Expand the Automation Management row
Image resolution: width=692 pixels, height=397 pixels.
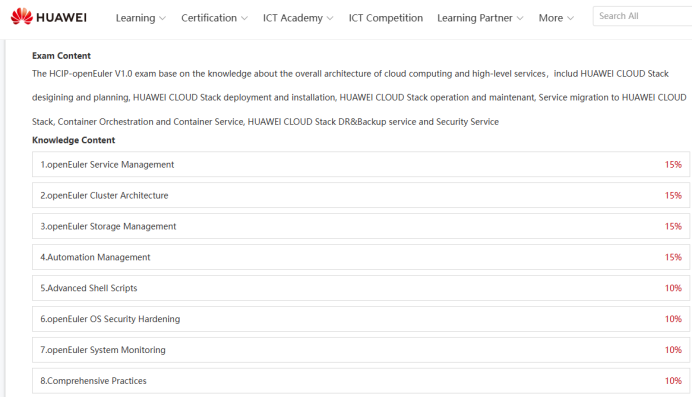click(361, 257)
